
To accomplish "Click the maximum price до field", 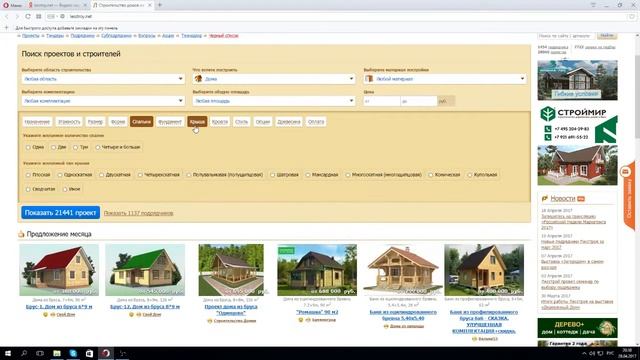I will pos(418,101).
